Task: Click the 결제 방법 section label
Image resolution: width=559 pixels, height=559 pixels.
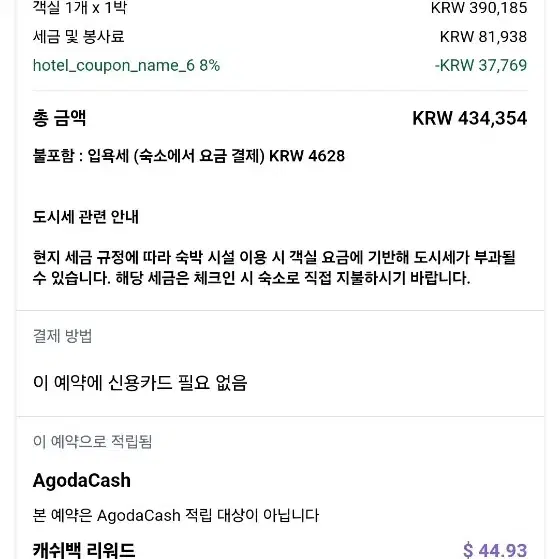Action: click(x=62, y=336)
